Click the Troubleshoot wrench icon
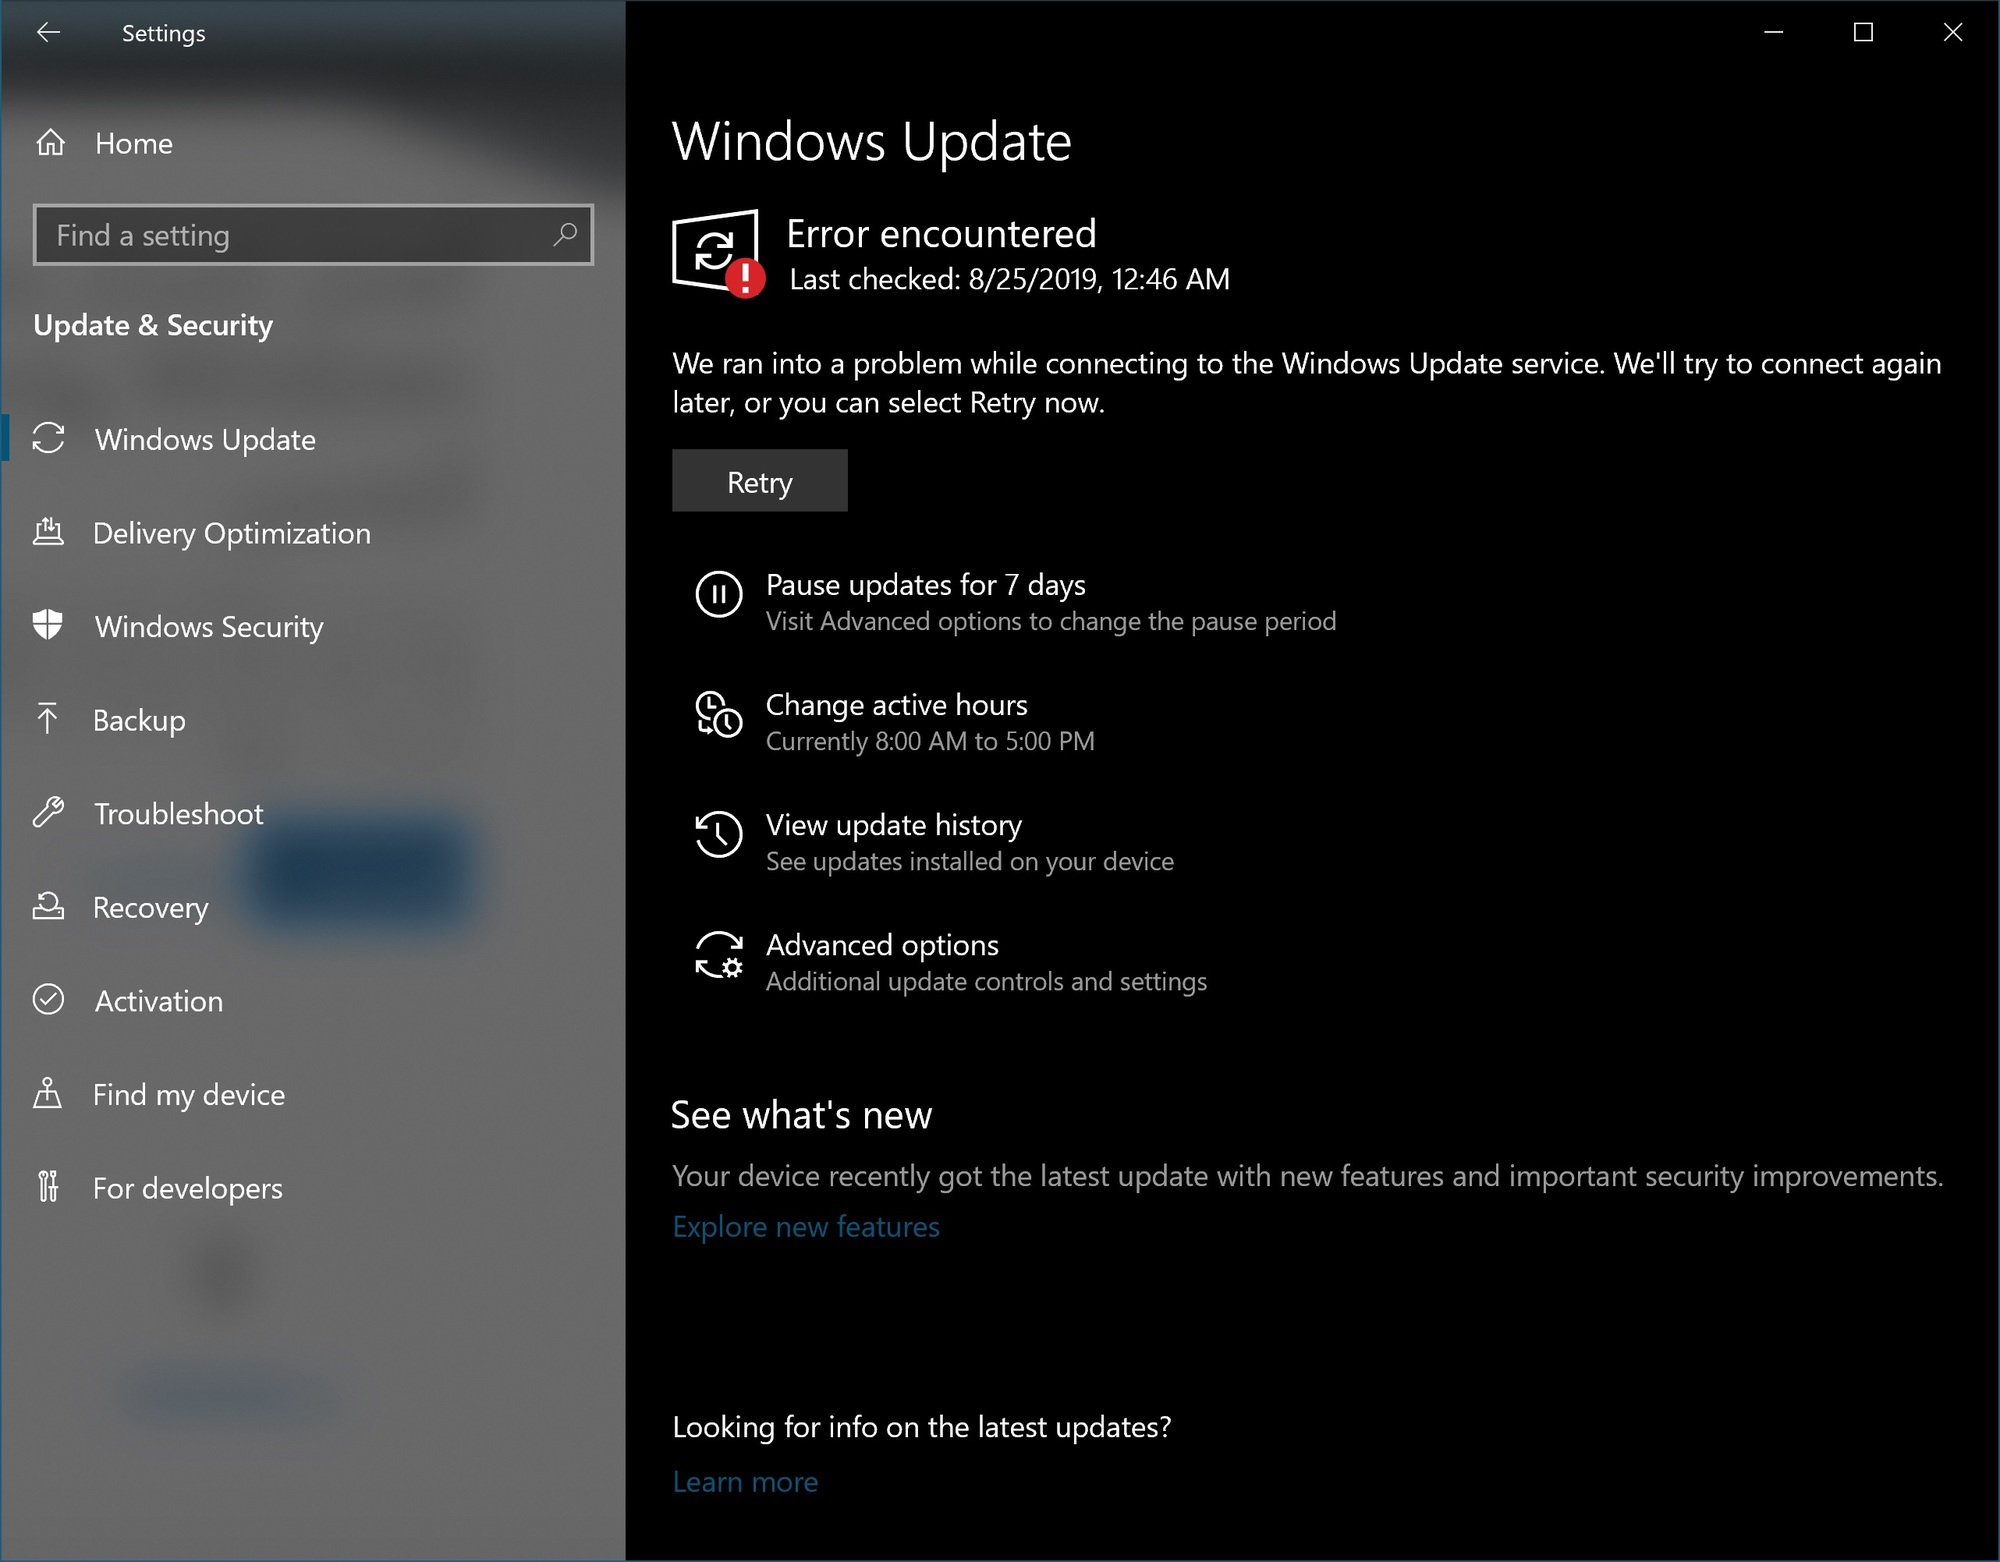The width and height of the screenshot is (2000, 1562). click(x=48, y=812)
